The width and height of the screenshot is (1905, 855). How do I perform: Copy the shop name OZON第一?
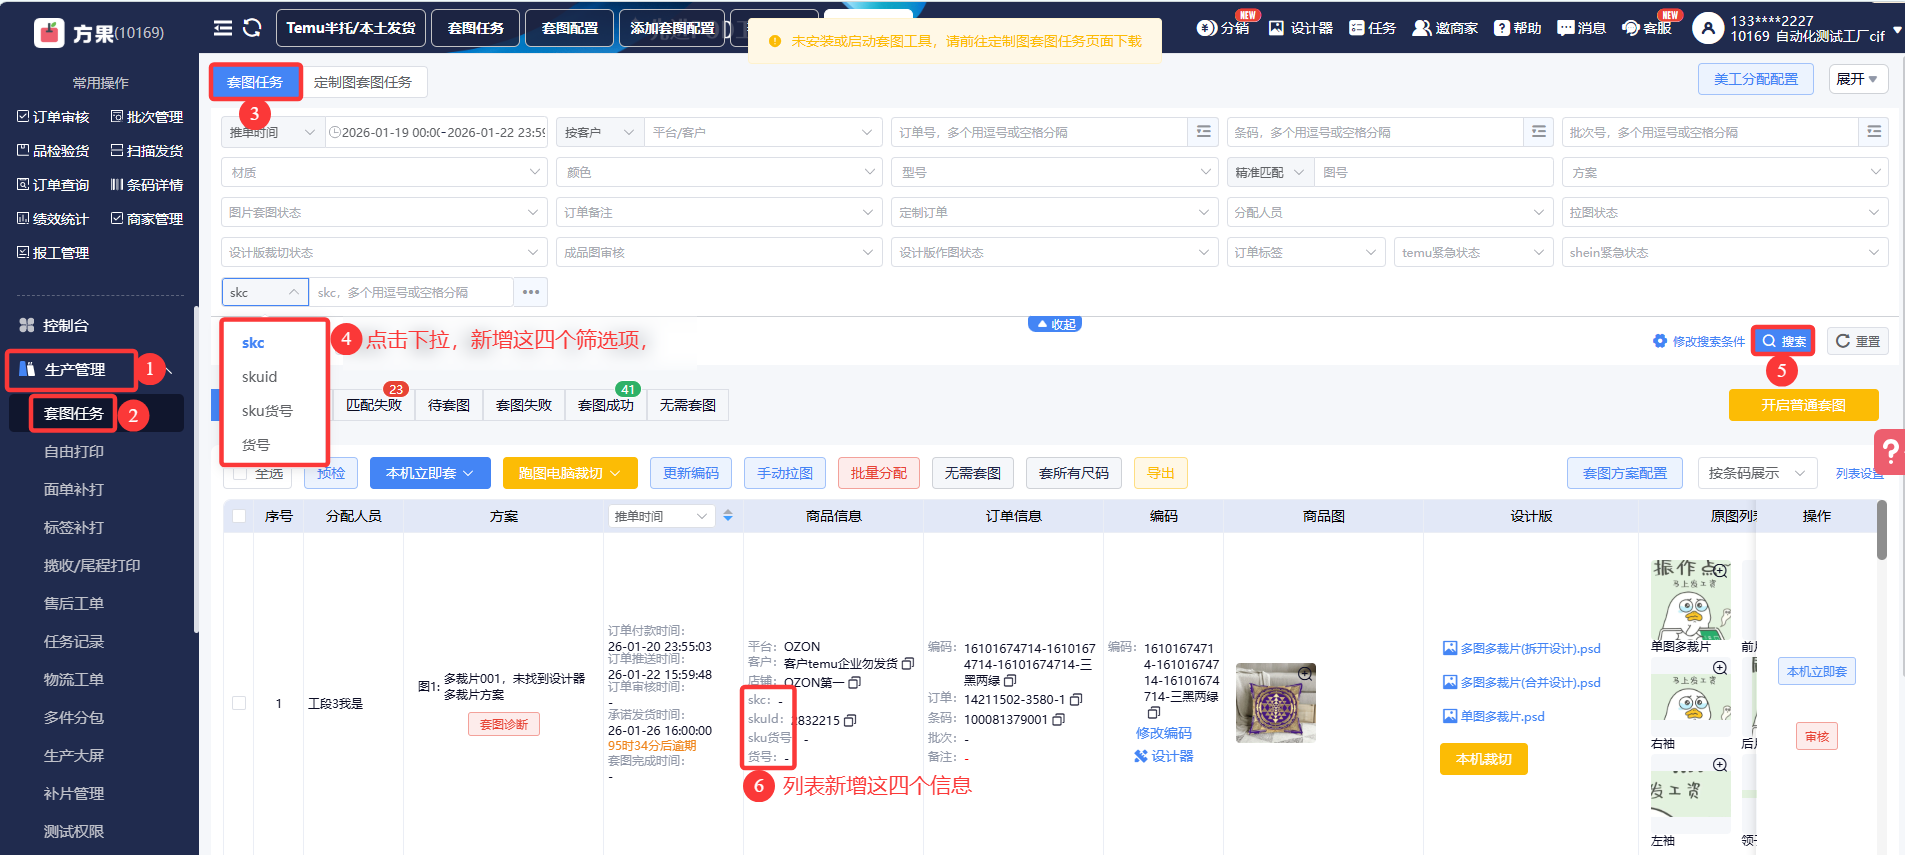[x=854, y=683]
